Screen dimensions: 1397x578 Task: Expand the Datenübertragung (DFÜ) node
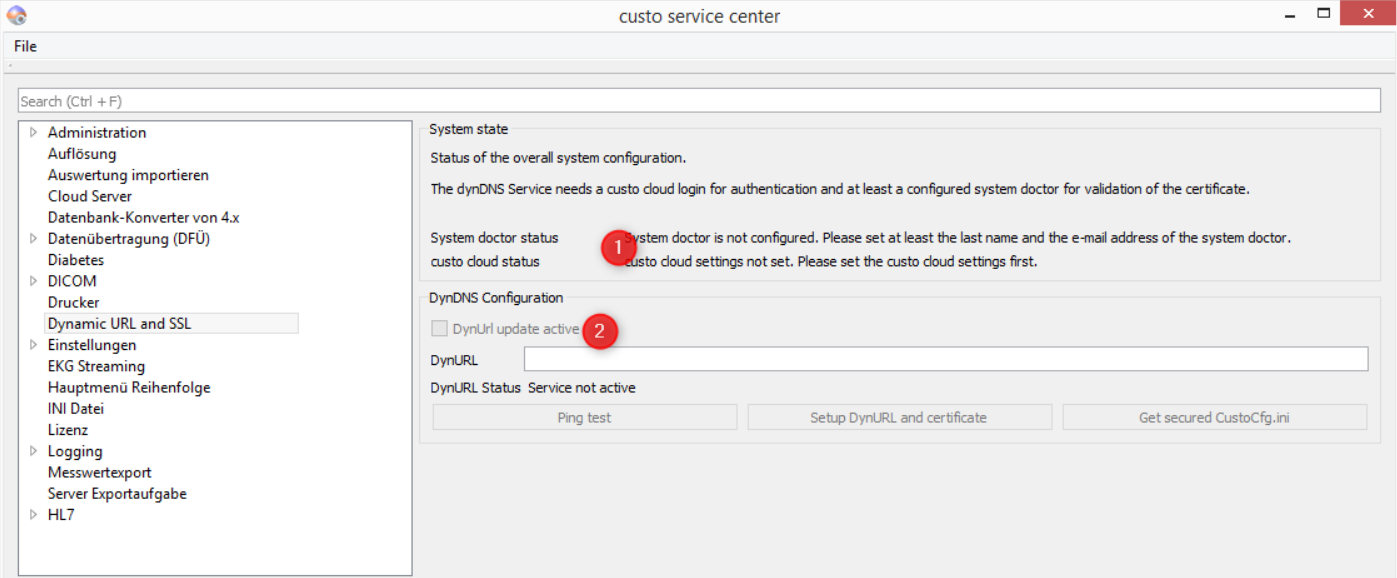pos(33,238)
